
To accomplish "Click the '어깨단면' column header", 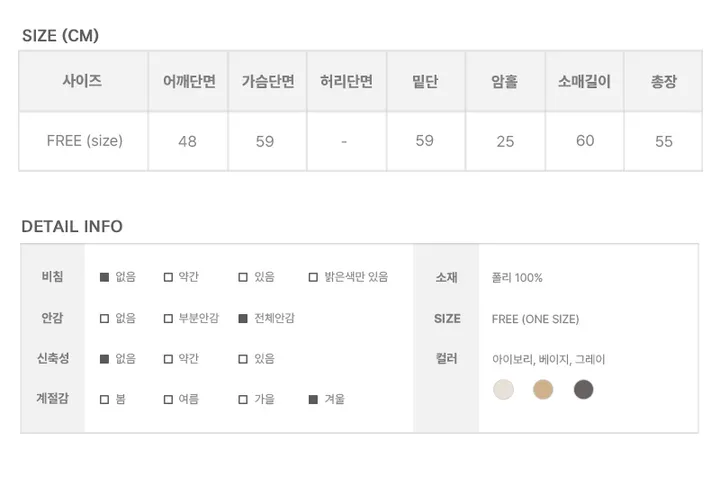I will click(188, 82).
